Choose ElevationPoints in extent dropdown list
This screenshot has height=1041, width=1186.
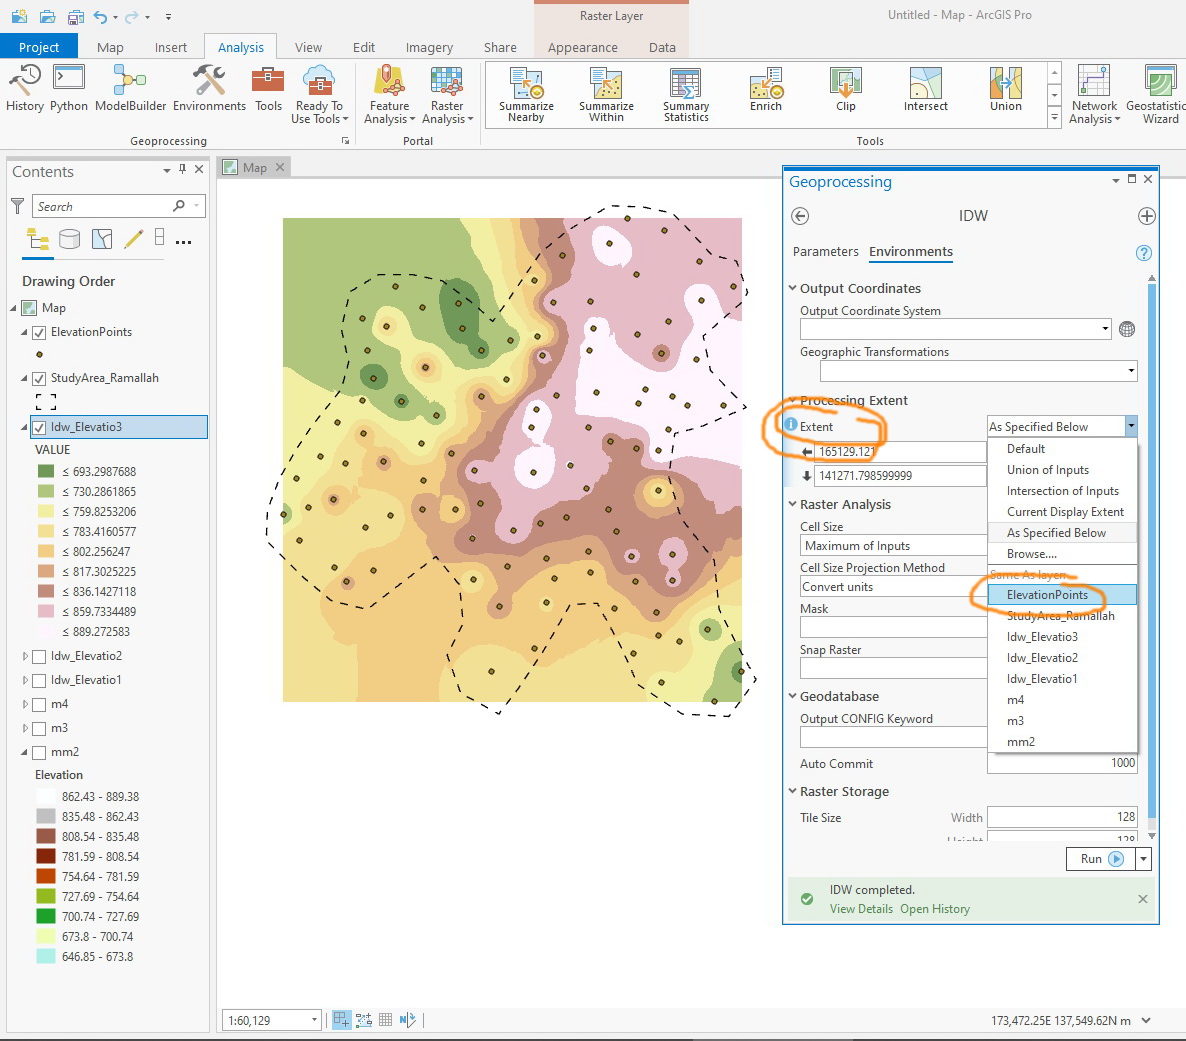click(x=1047, y=595)
